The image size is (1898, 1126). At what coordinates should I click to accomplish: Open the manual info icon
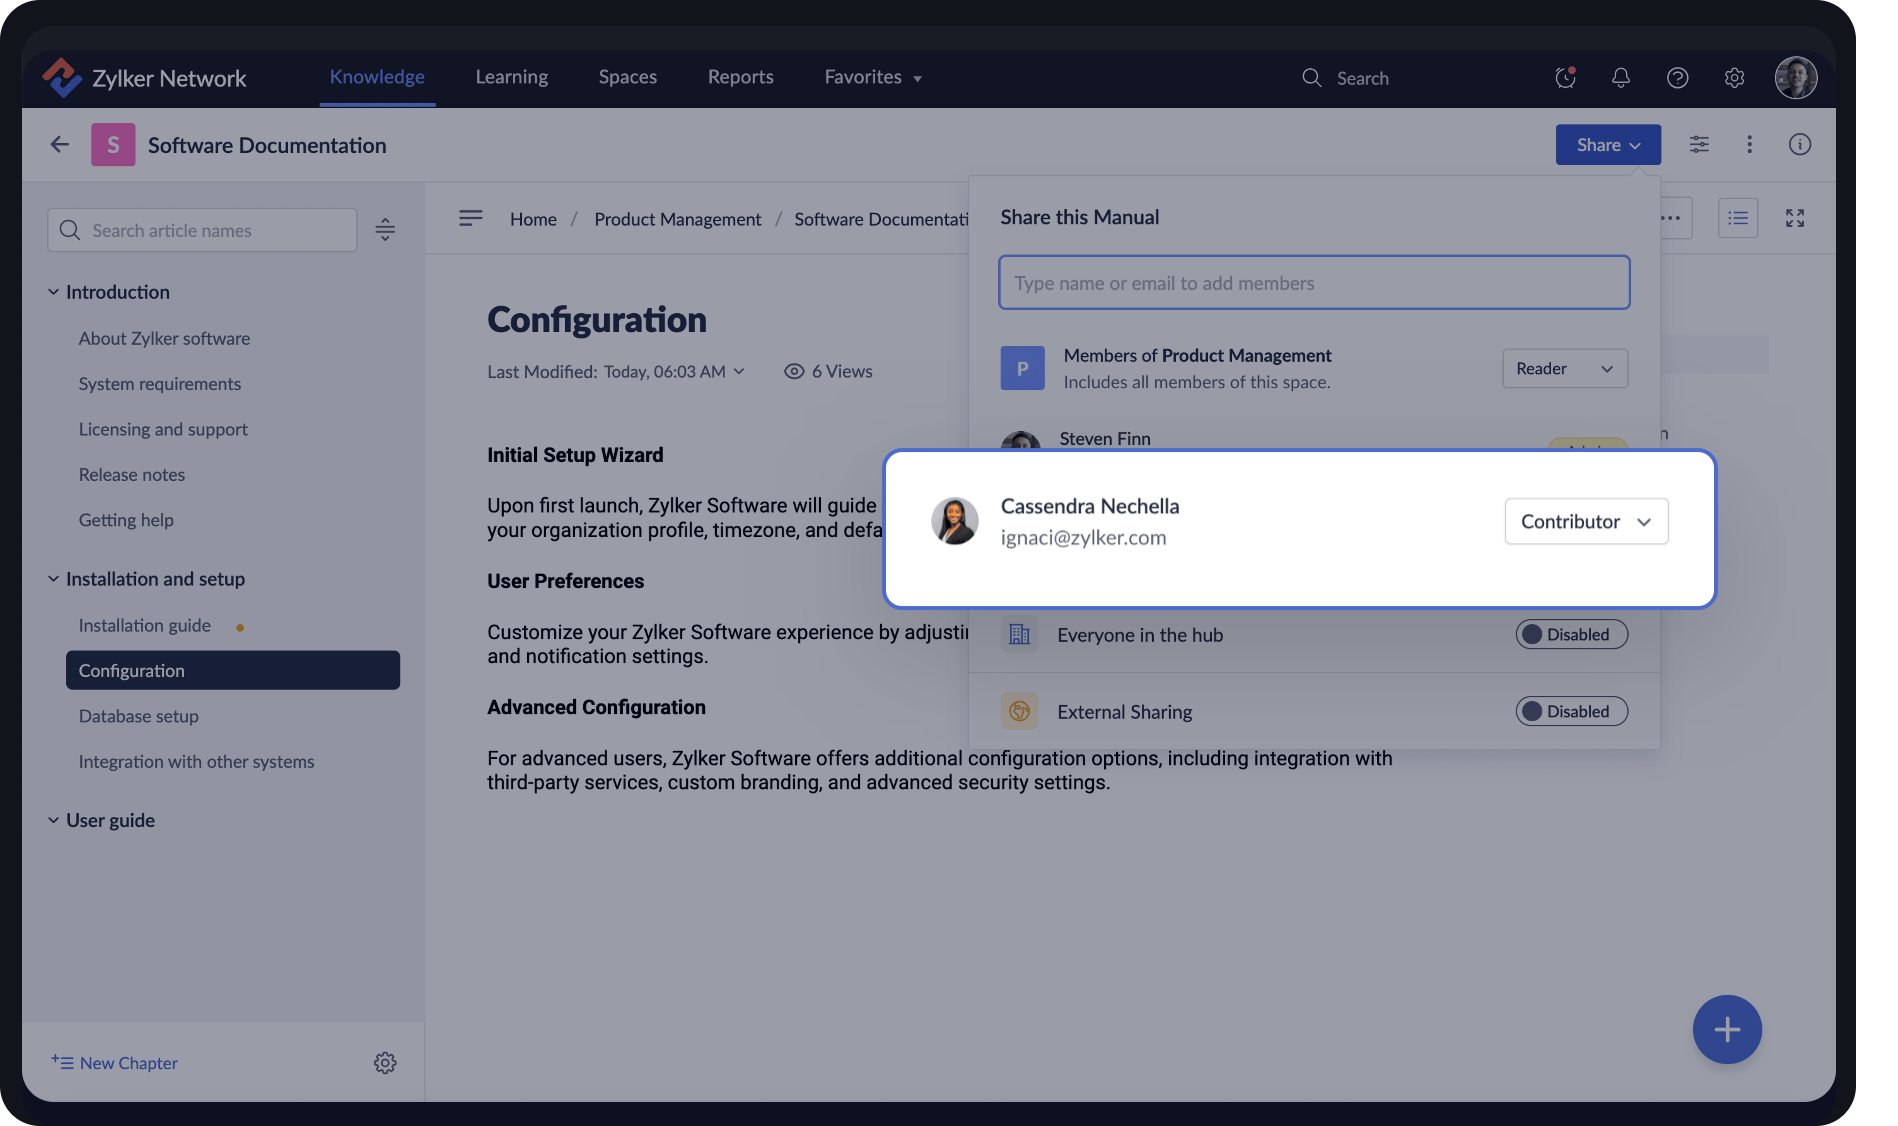click(1799, 144)
